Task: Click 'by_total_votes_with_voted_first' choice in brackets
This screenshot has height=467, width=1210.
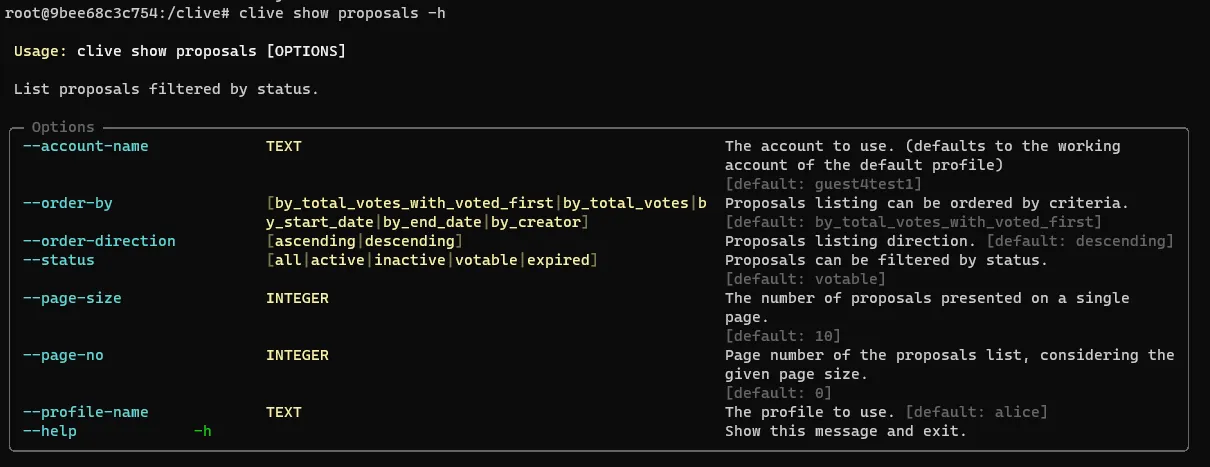Action: pos(414,203)
